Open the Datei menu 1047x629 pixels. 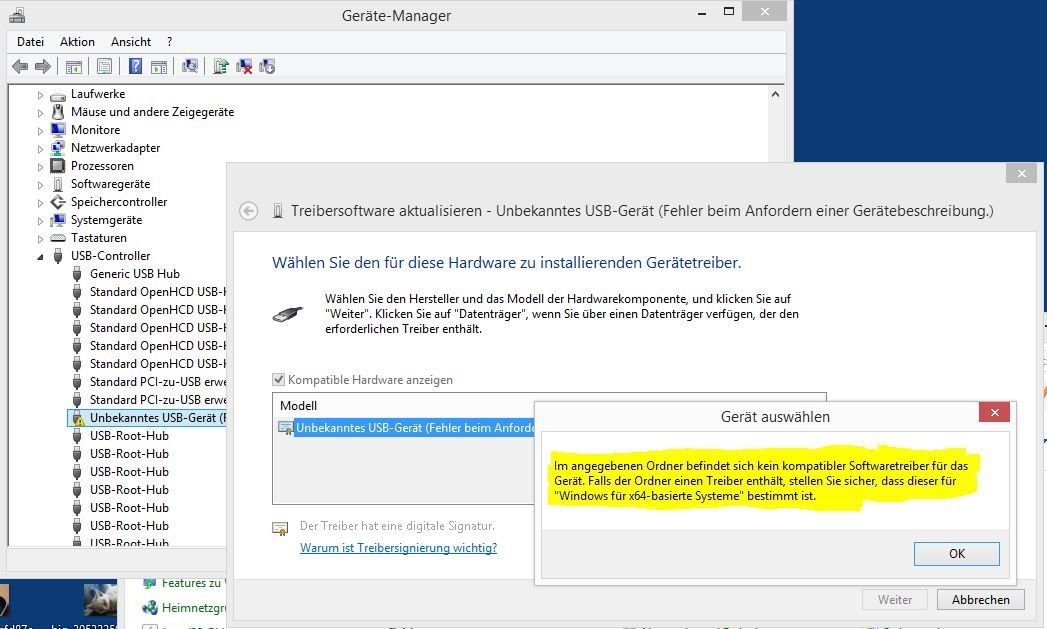30,42
